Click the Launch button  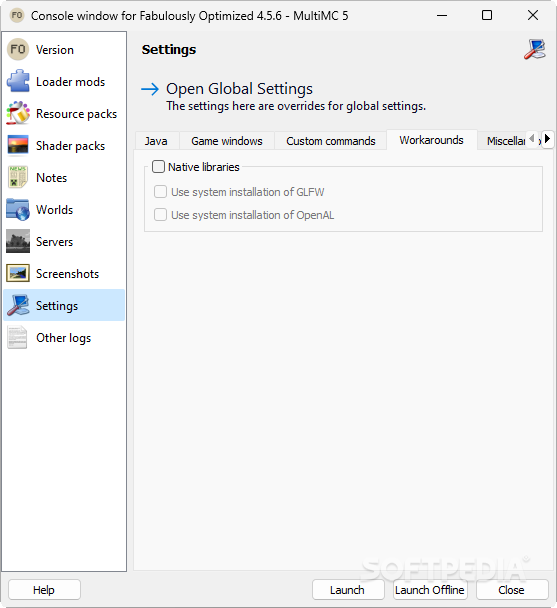click(348, 590)
